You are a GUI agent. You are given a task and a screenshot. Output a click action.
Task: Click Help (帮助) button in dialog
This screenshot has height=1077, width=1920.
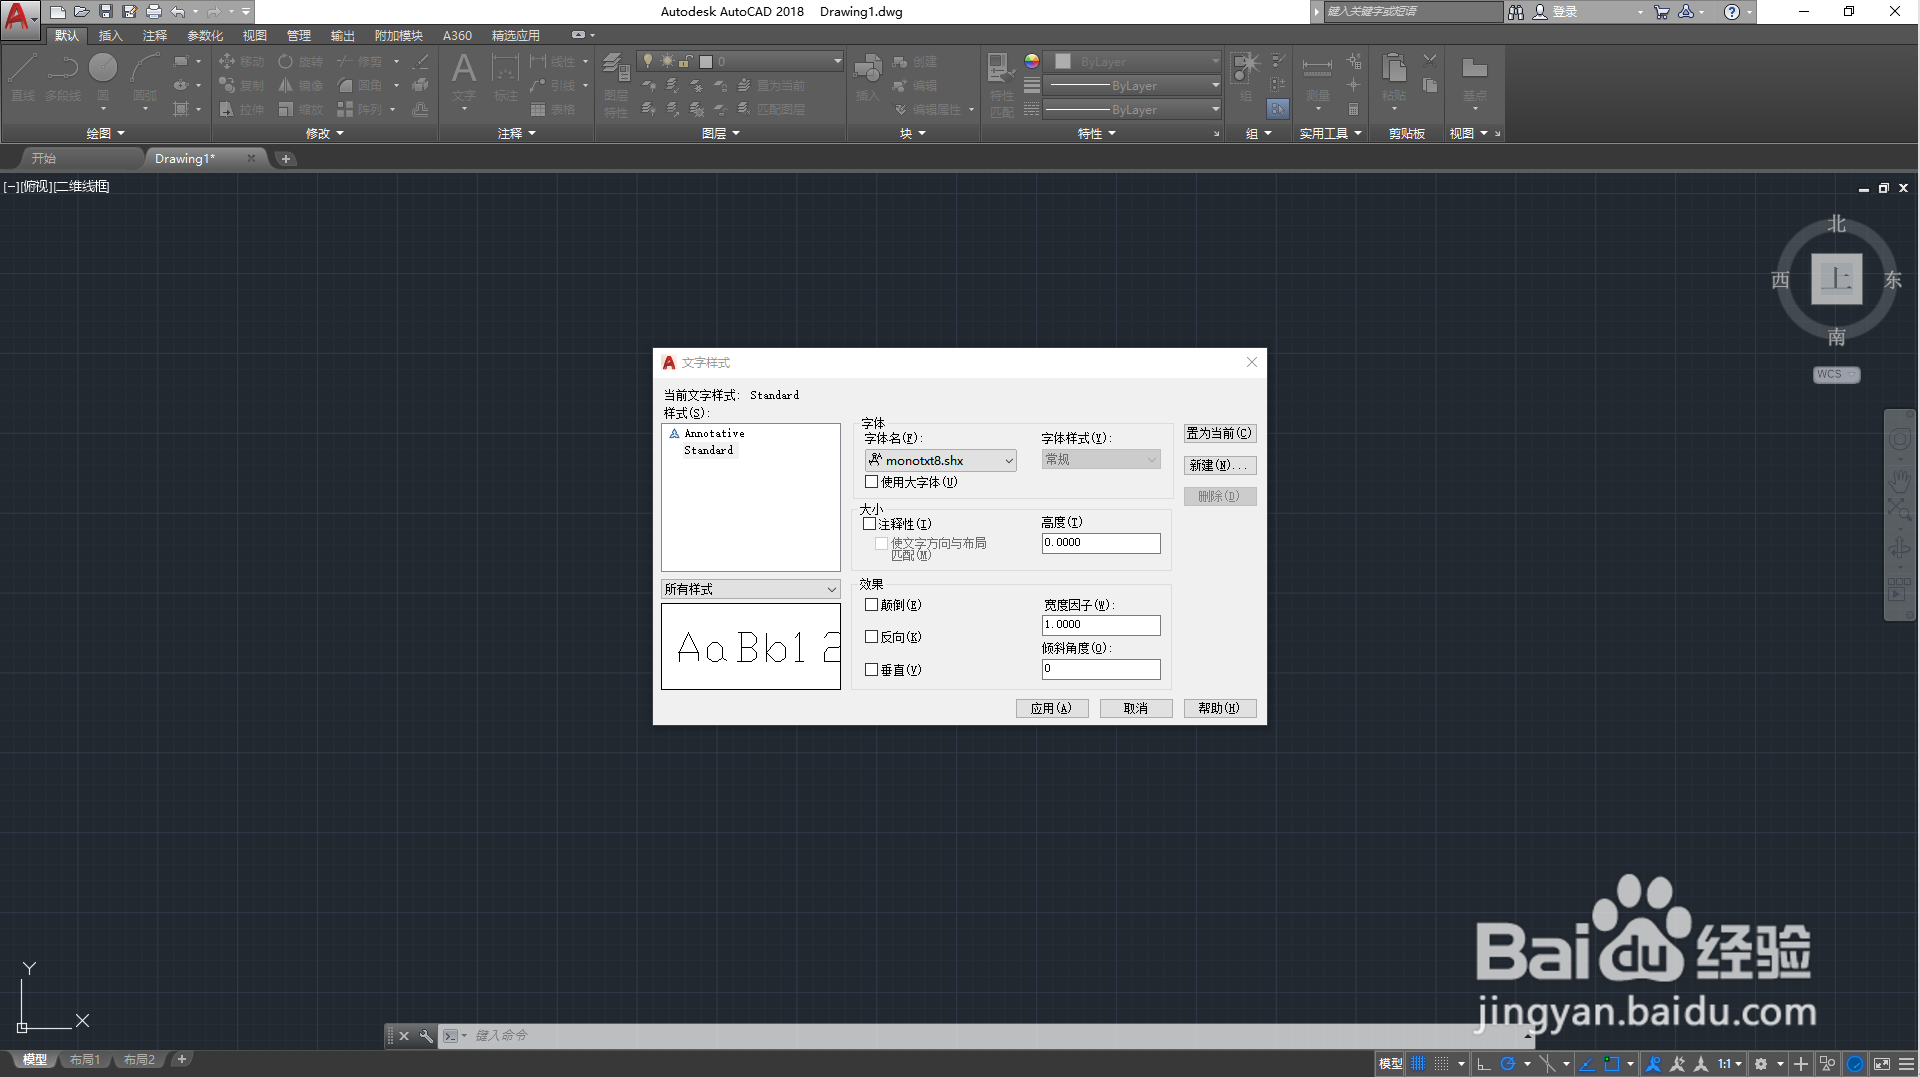pos(1219,708)
